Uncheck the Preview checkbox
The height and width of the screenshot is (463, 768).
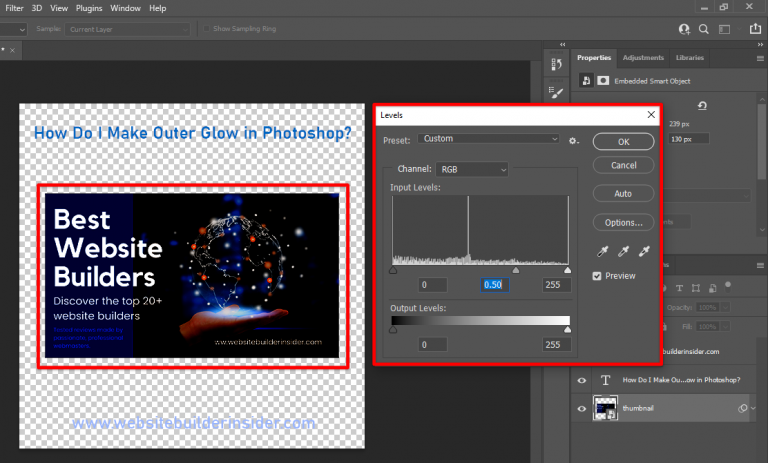click(598, 276)
